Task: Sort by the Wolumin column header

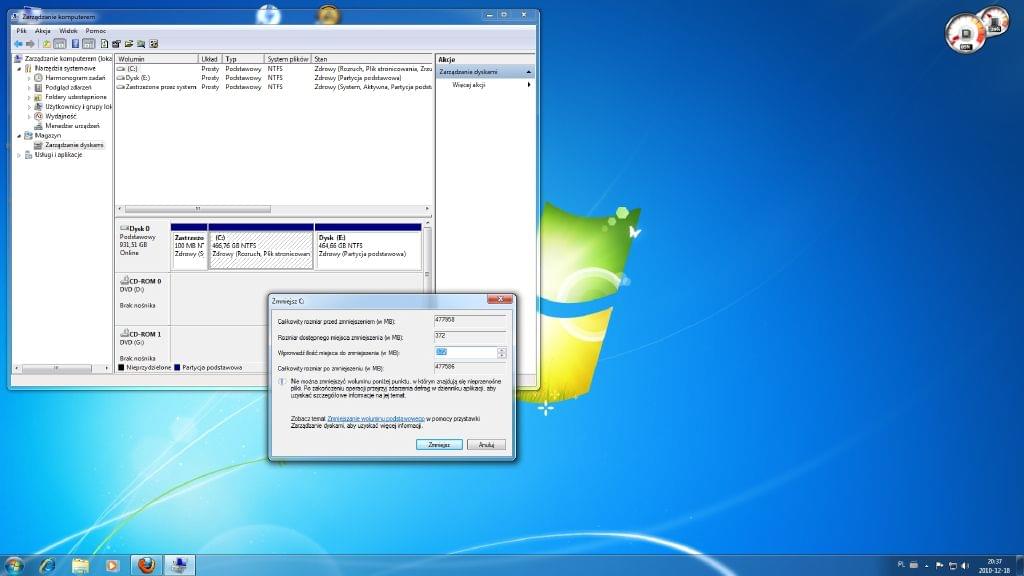Action: pos(157,59)
